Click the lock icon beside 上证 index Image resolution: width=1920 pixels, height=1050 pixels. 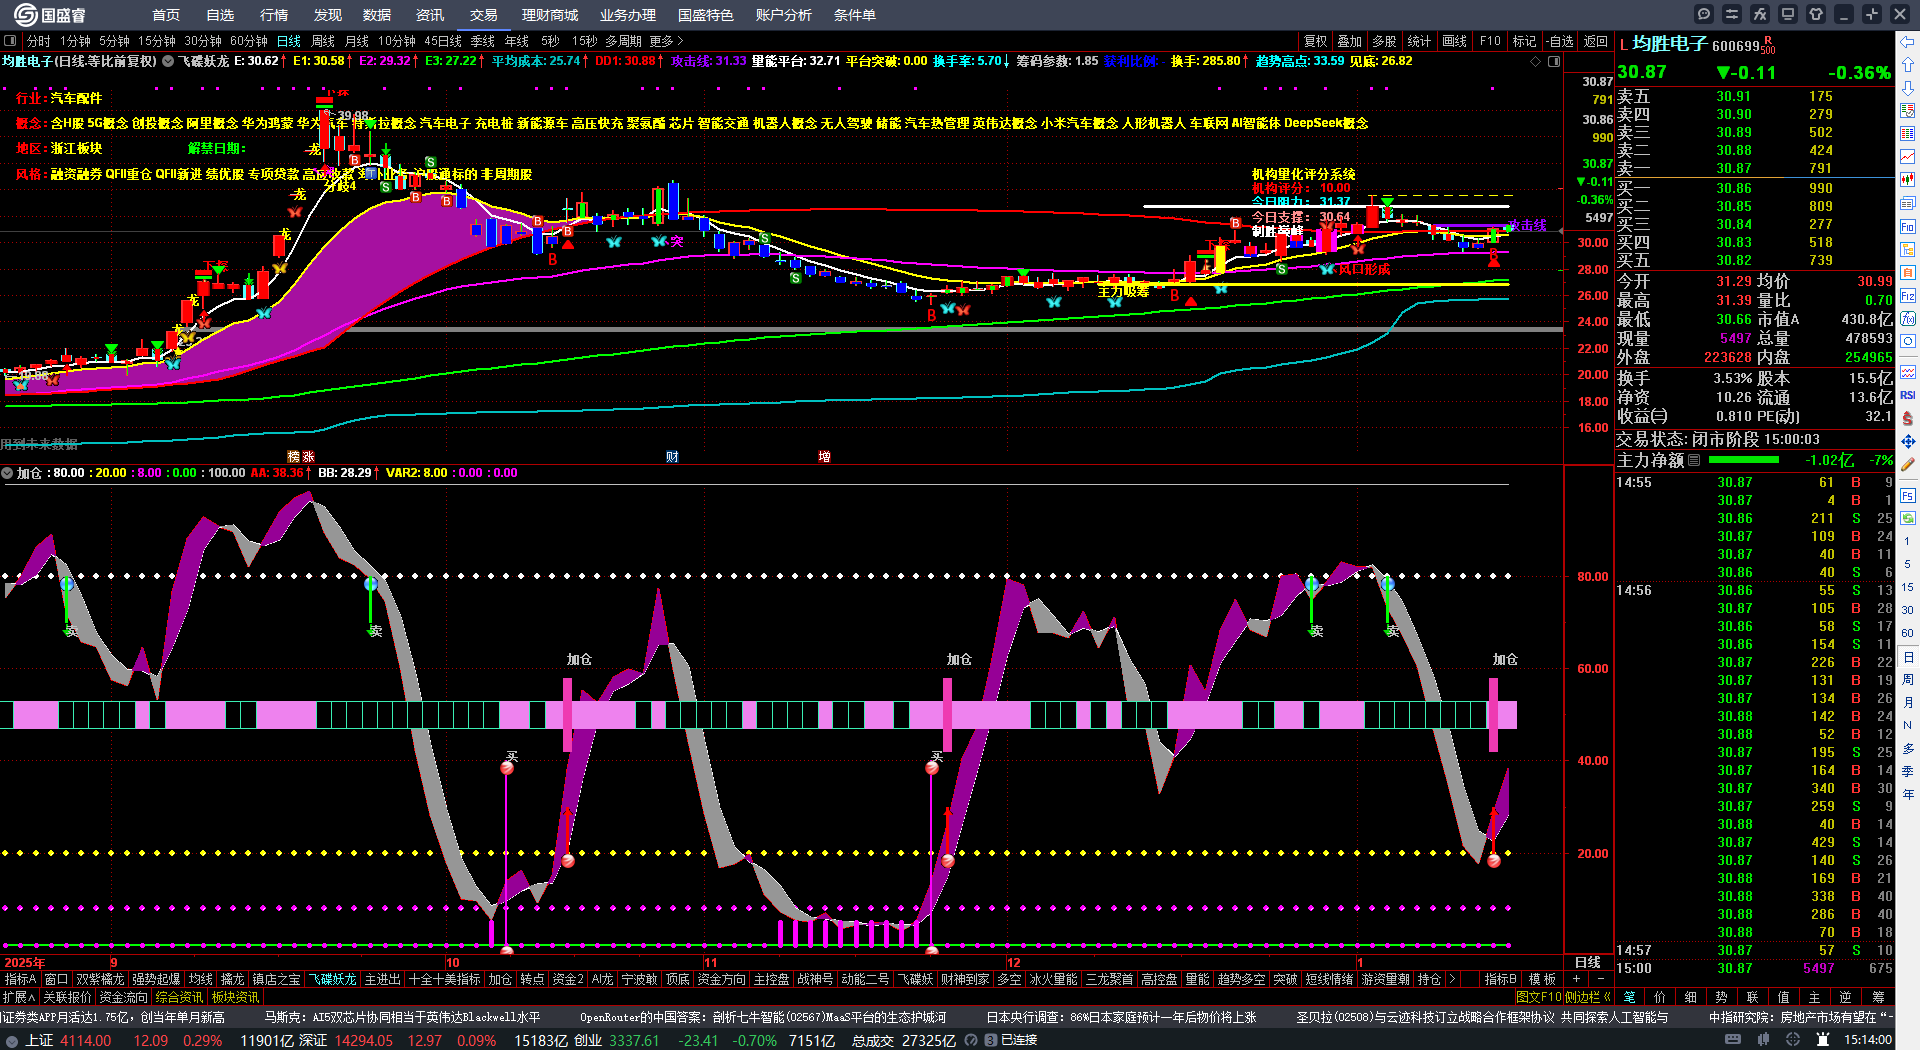12,1041
